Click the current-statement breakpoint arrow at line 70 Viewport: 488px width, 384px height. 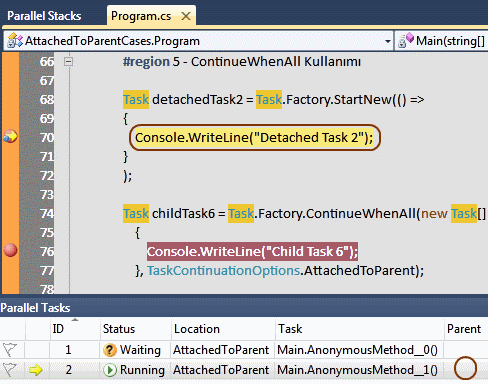point(10,136)
